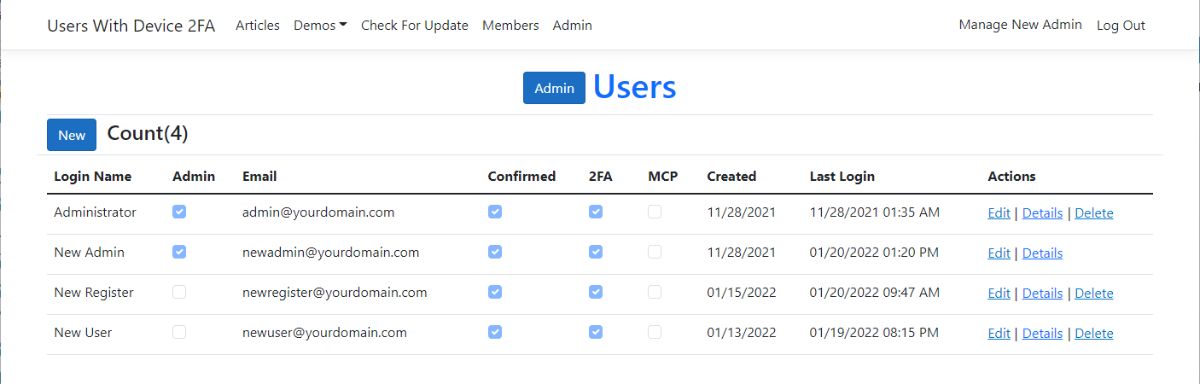Screen dimensions: 1200x384
Task: Click the New user button
Action: pyautogui.click(x=72, y=135)
